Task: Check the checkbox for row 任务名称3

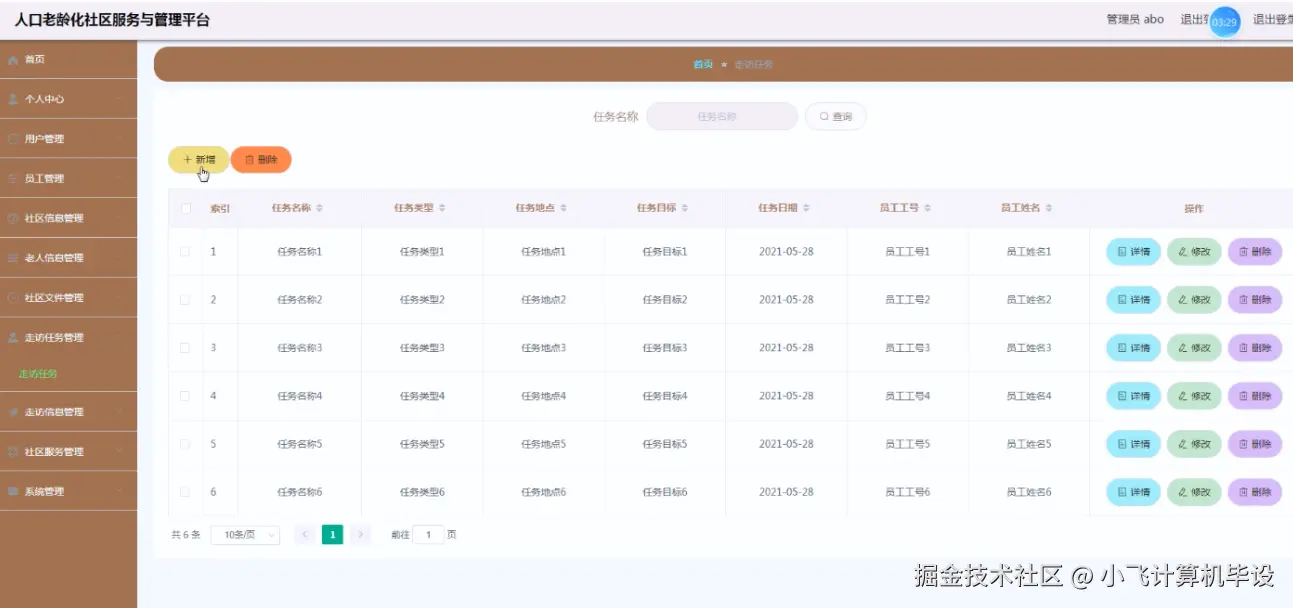Action: coord(185,348)
